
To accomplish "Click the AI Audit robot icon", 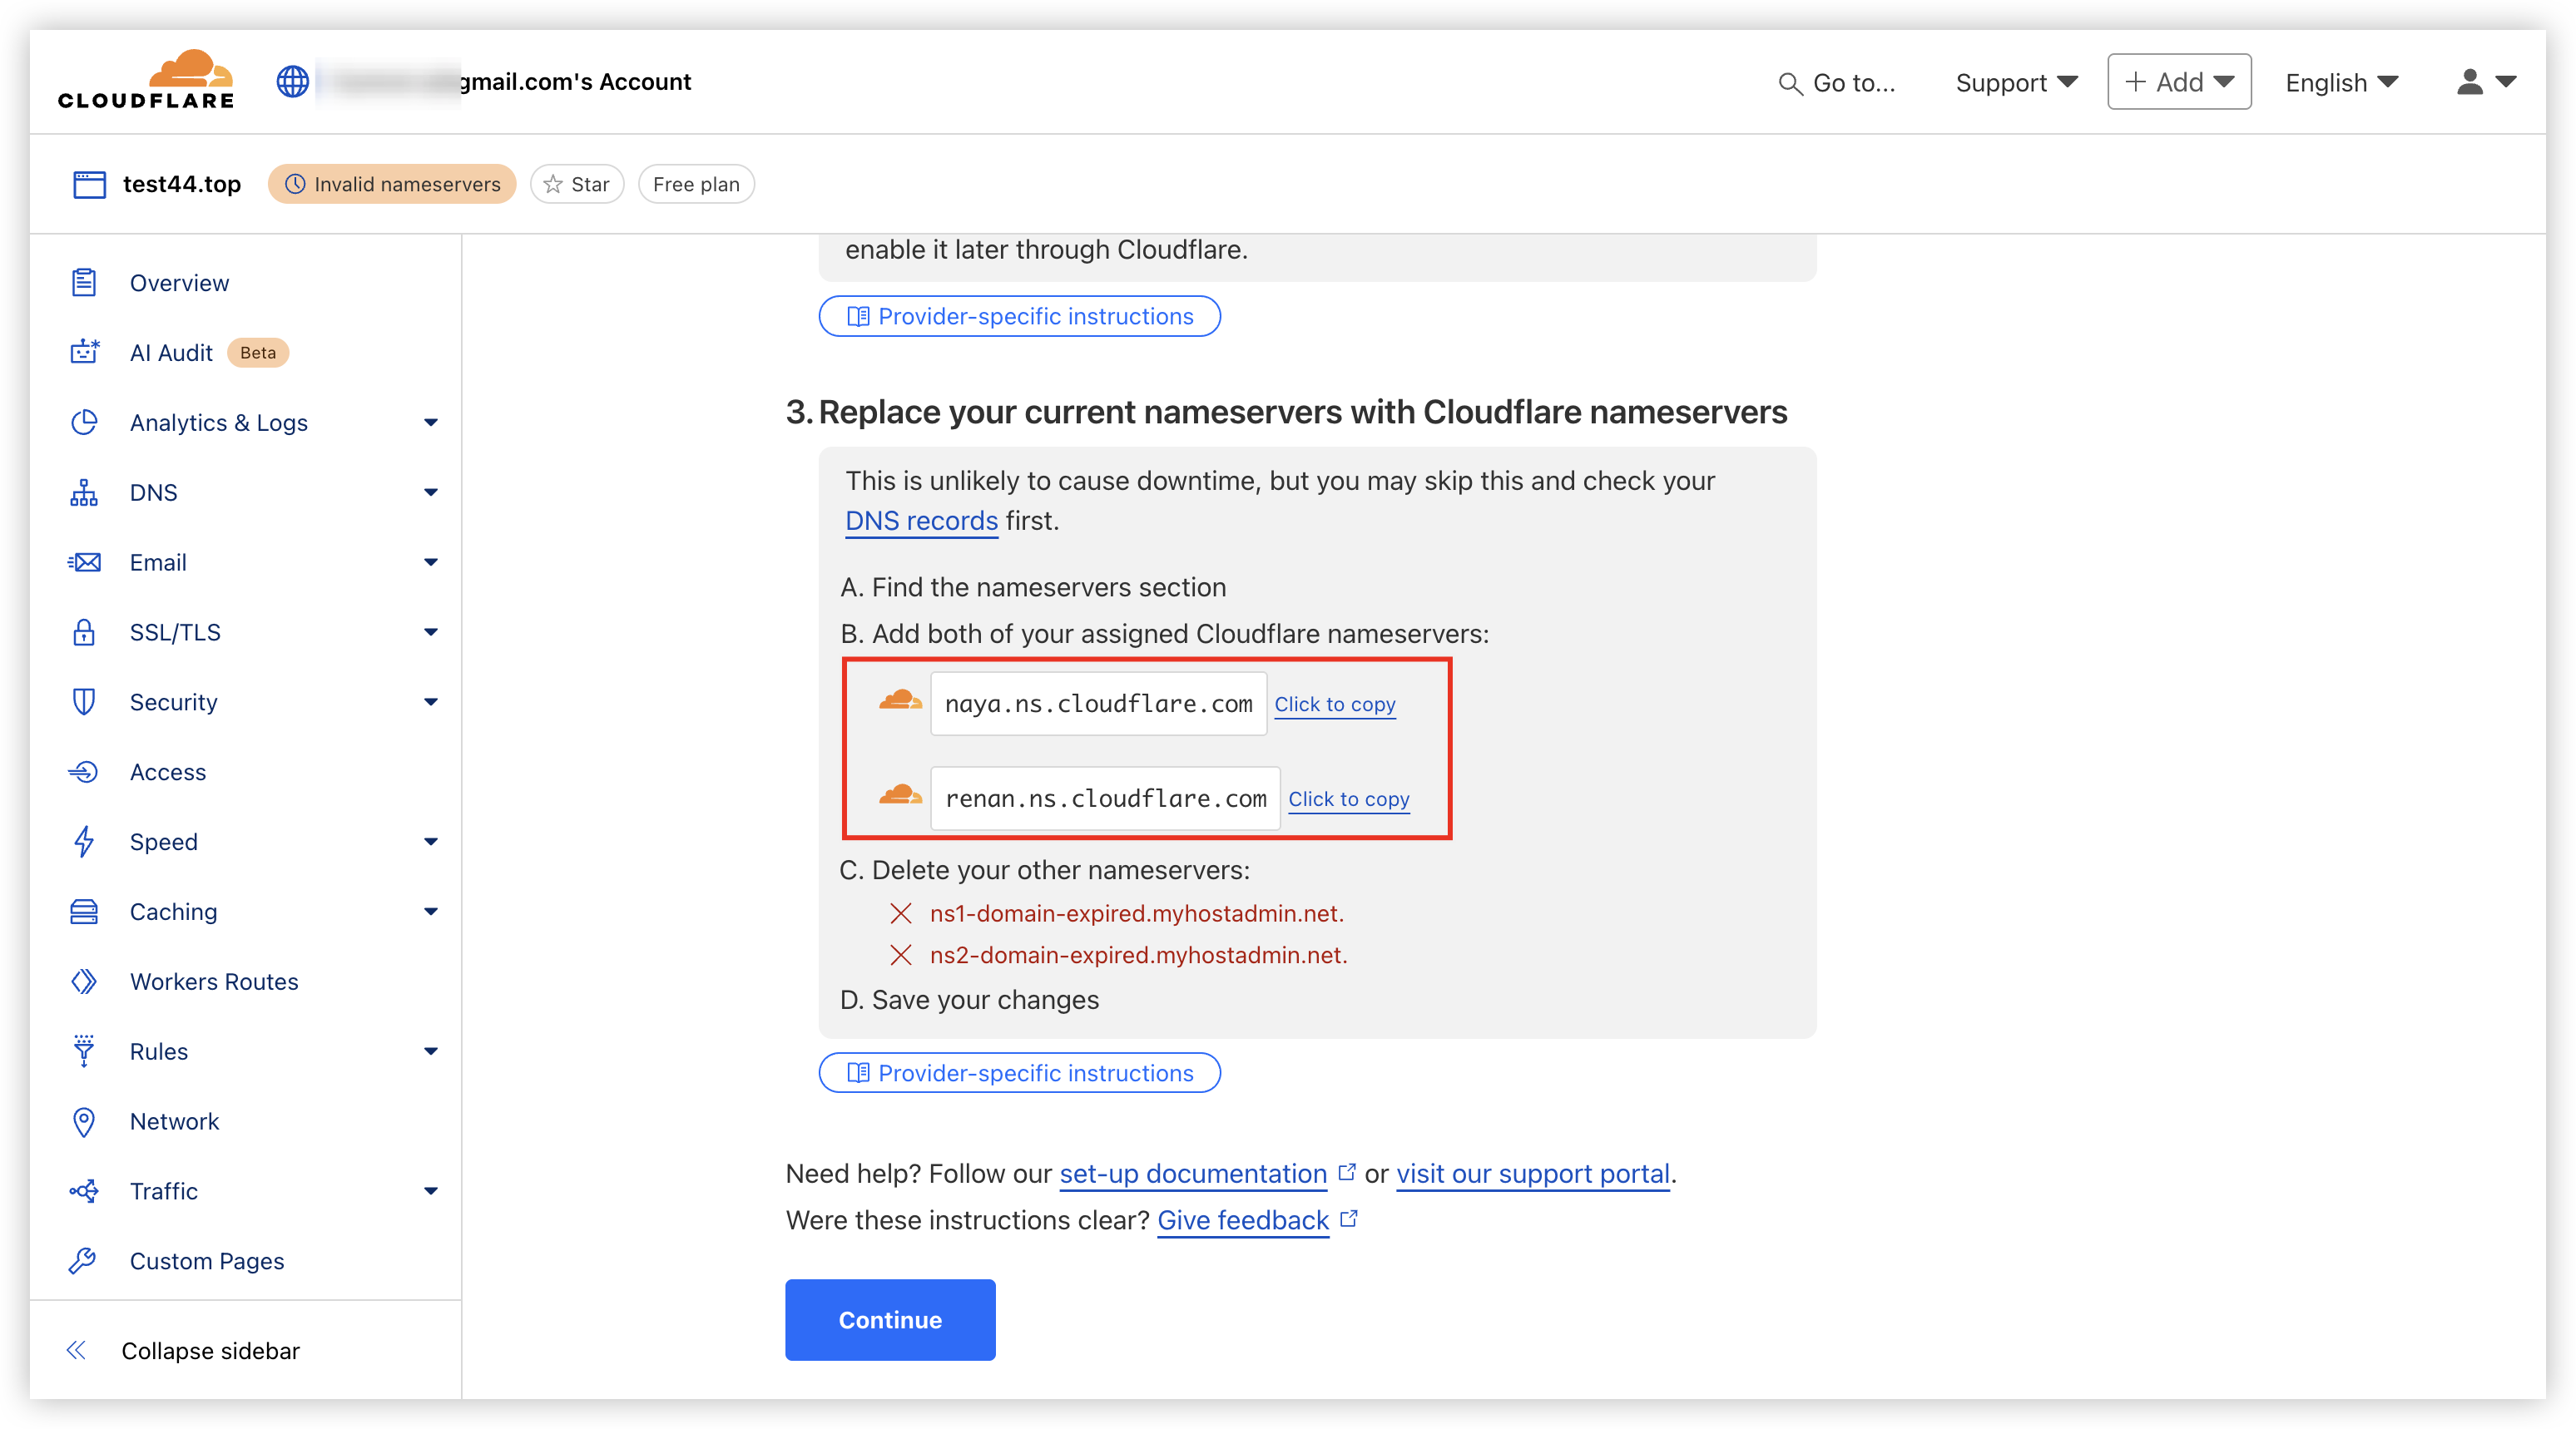I will point(84,353).
